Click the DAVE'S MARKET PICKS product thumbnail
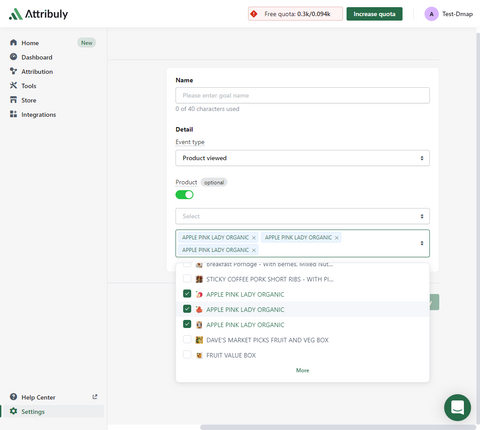 point(199,340)
